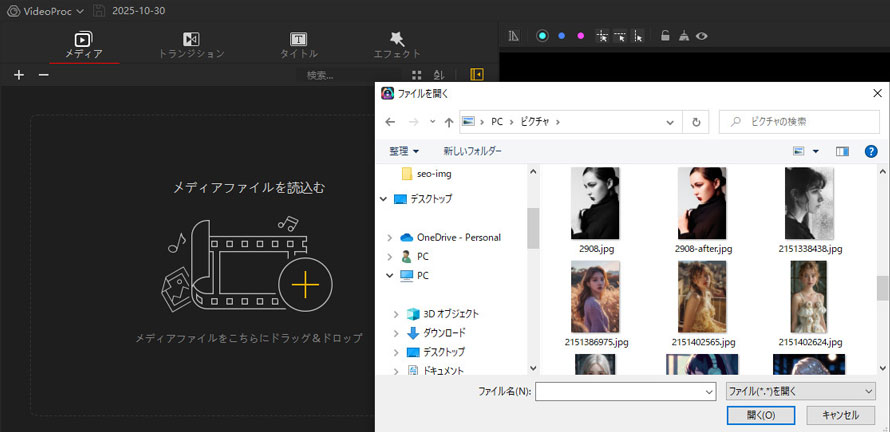Select the cyan color dot

[543, 36]
